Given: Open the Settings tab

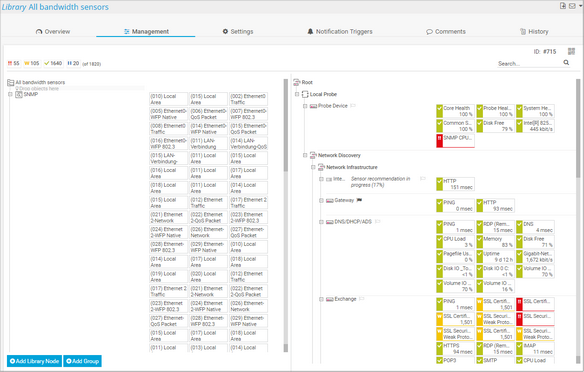Looking at the screenshot, I should [x=238, y=32].
